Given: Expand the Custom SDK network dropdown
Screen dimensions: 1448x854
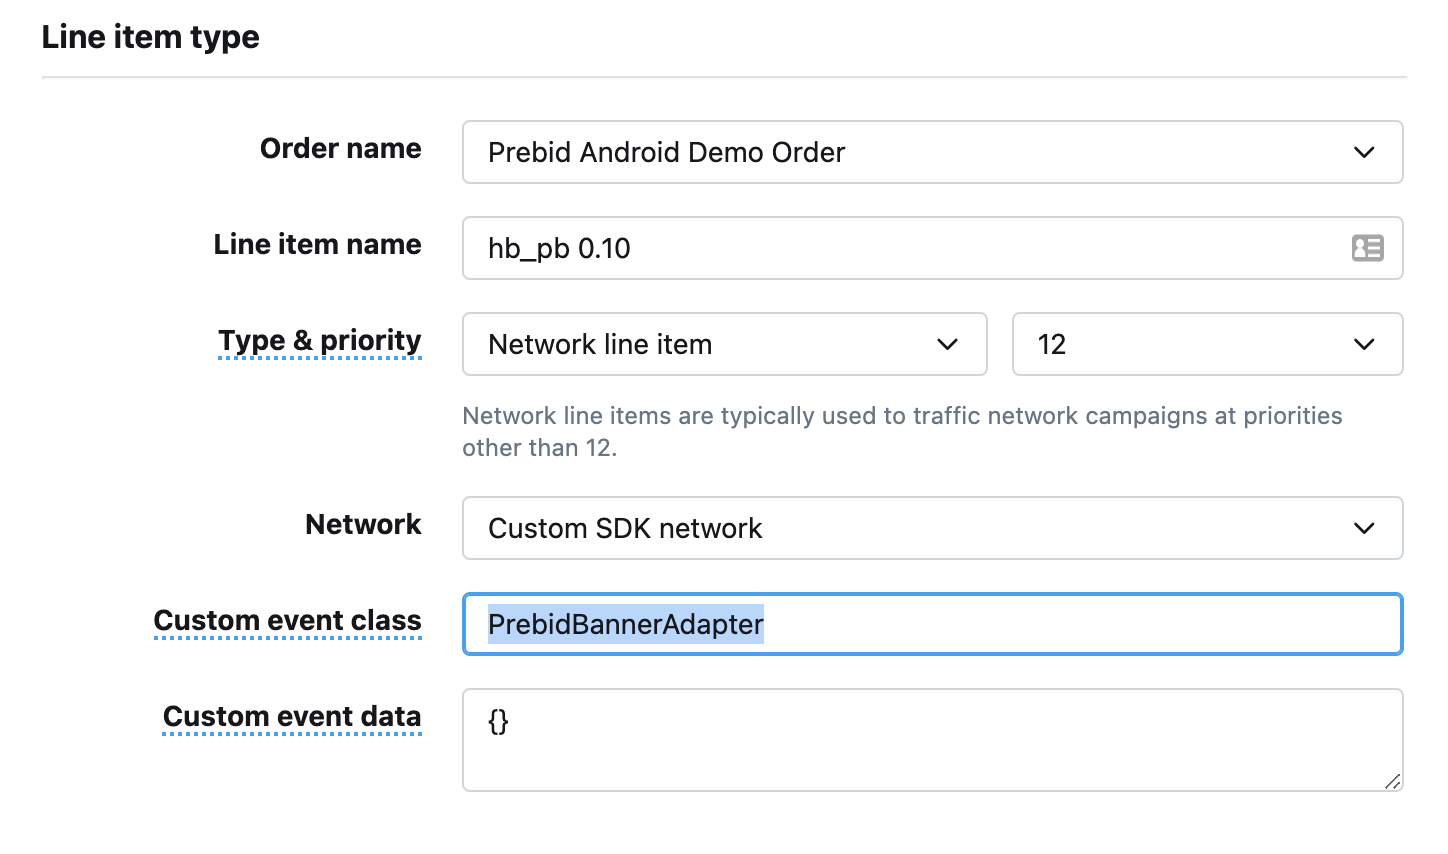Looking at the screenshot, I should [932, 528].
